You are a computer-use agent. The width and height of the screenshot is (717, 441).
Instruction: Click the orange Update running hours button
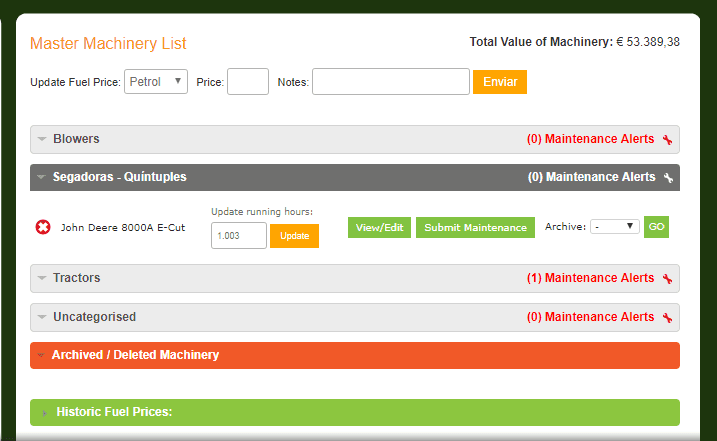(294, 236)
